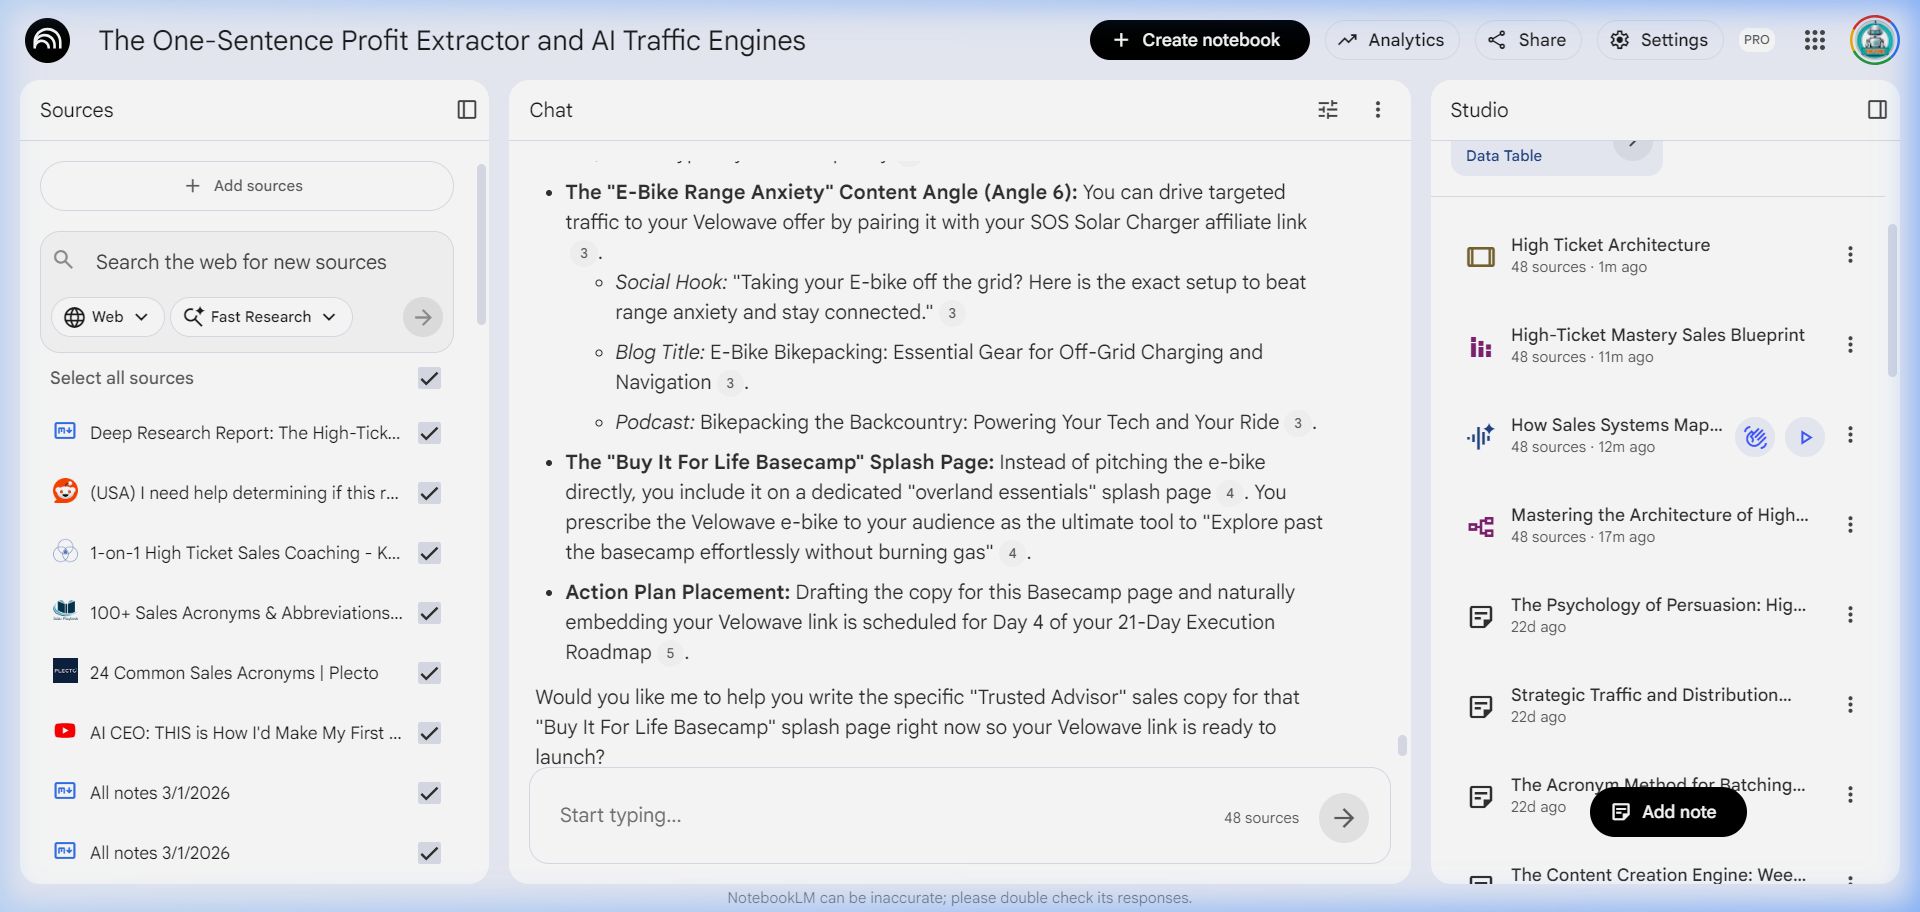Play the How Sales Systems Map audio
Screen dimensions: 1920x912
tap(1804, 437)
